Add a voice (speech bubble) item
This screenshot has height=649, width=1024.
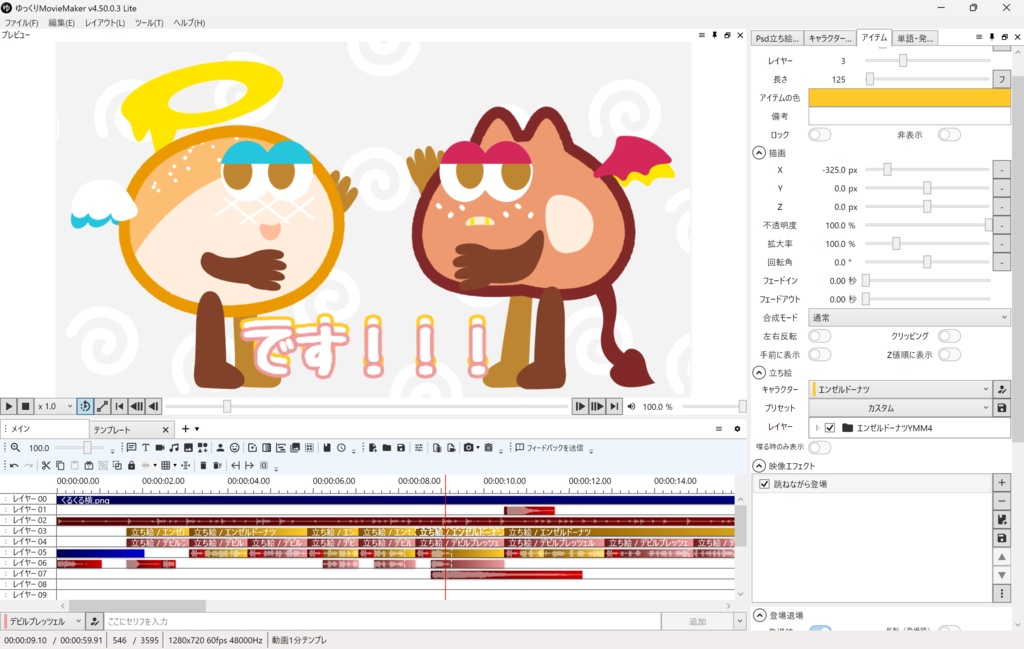click(131, 447)
